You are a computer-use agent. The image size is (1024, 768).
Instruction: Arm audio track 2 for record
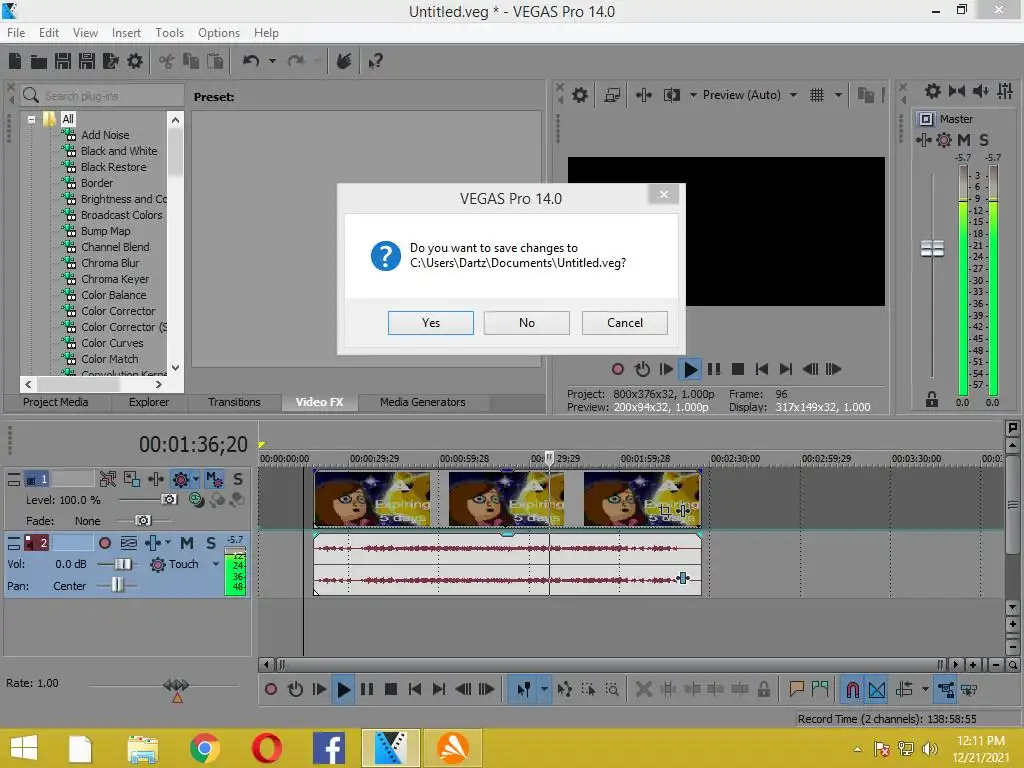[x=104, y=543]
